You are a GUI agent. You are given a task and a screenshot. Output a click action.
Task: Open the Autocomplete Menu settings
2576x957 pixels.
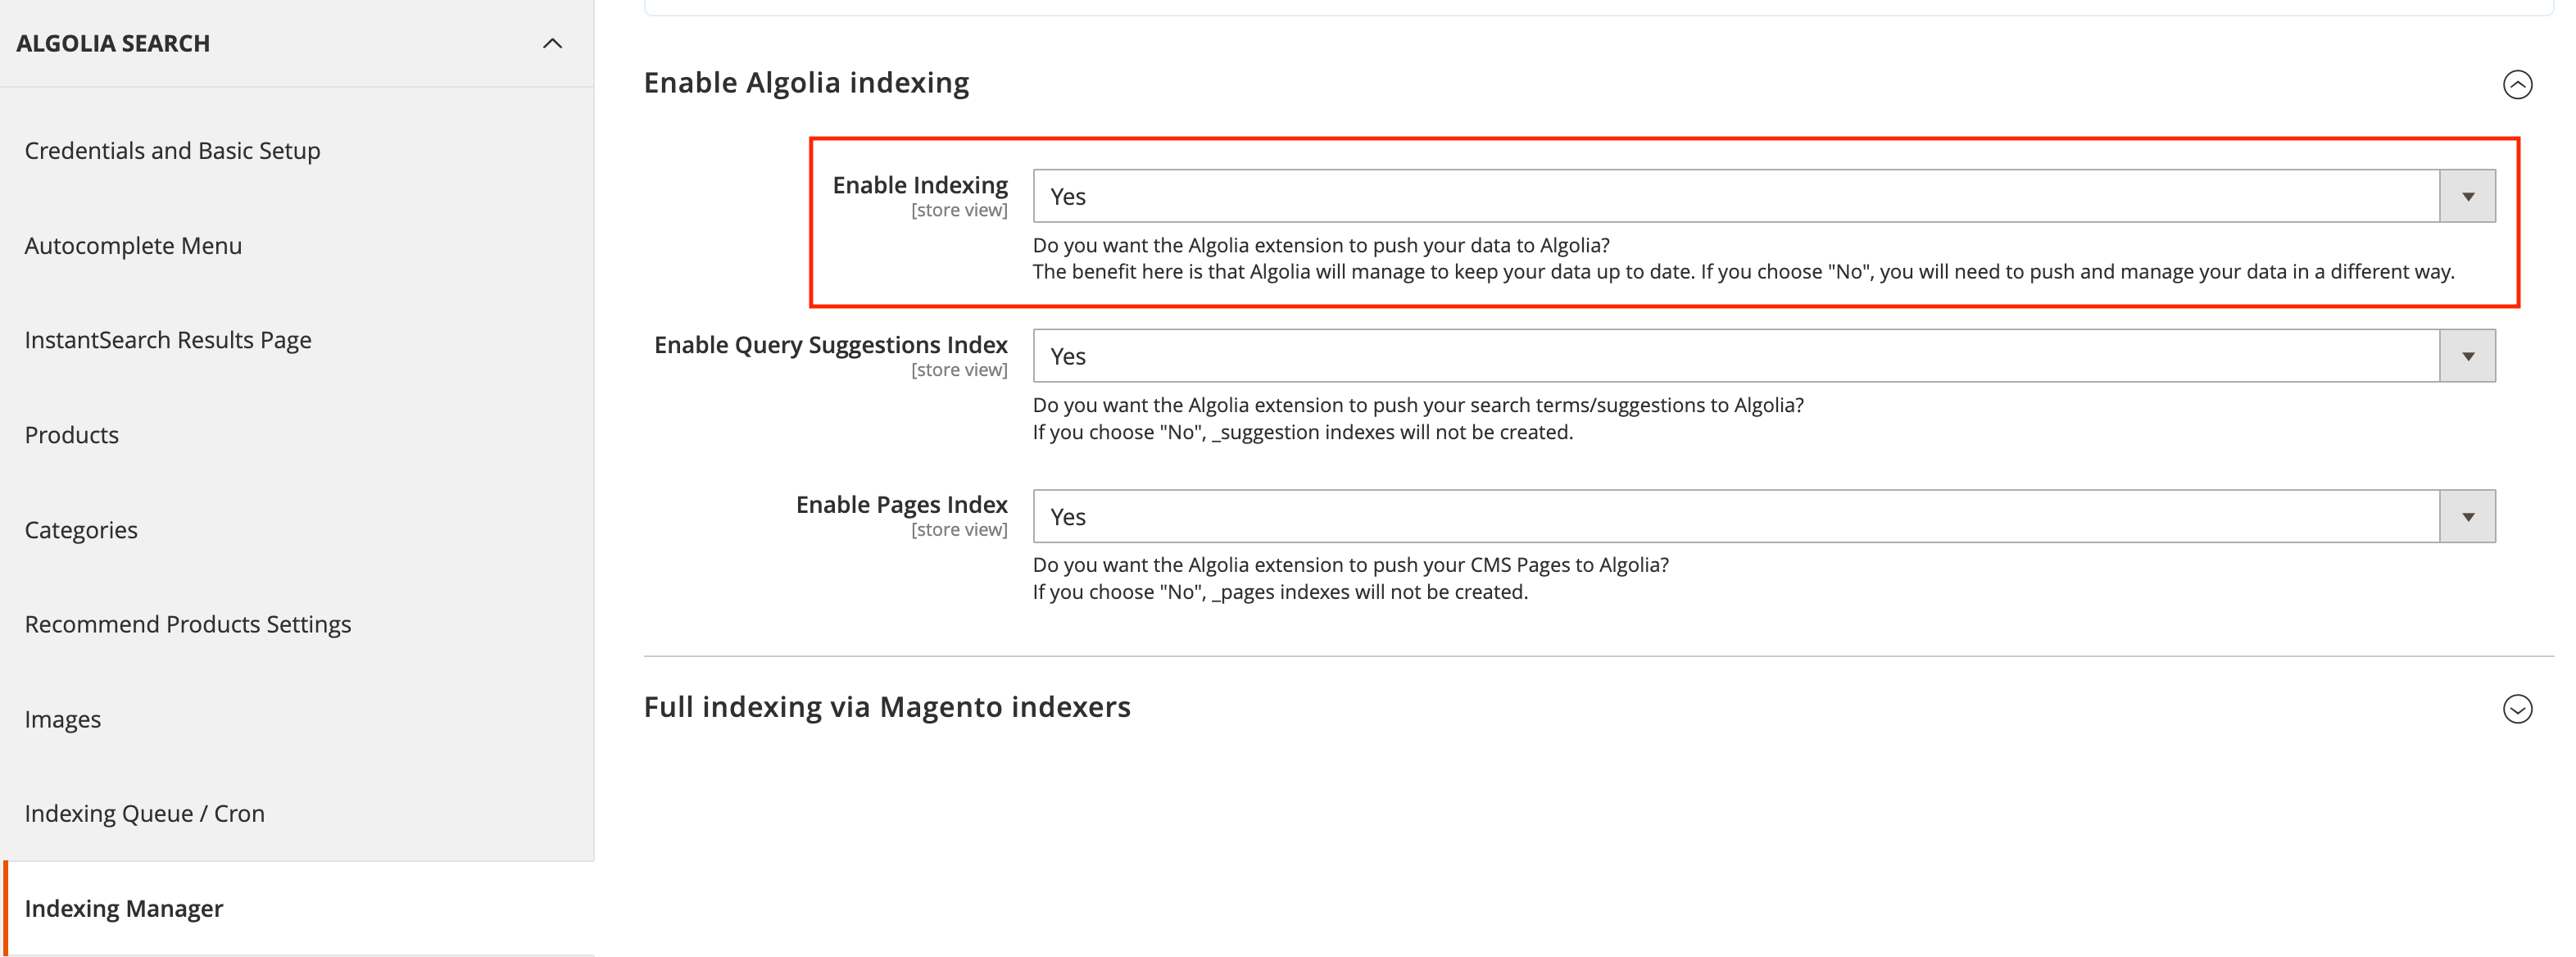(x=133, y=245)
